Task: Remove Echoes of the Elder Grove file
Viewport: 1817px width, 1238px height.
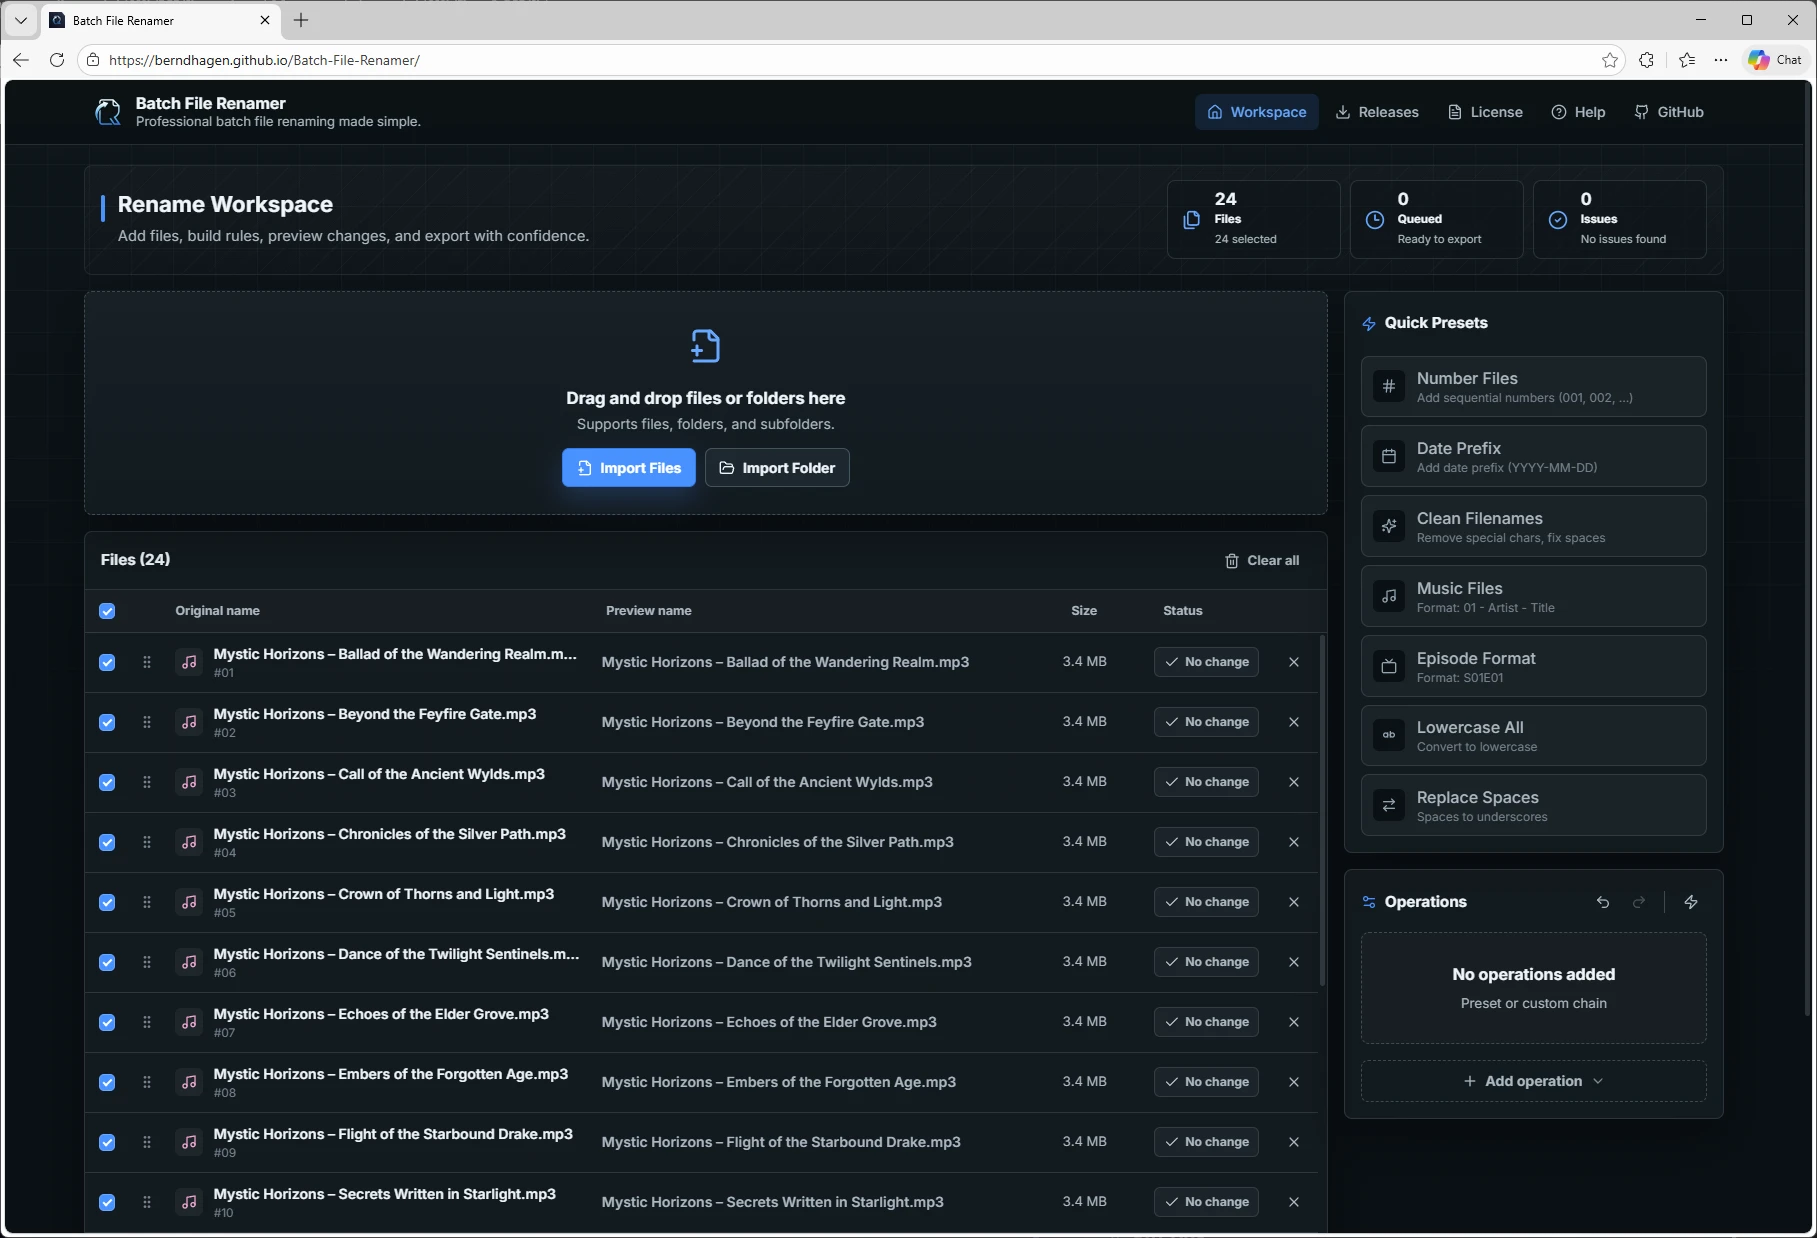Action: [x=1294, y=1022]
